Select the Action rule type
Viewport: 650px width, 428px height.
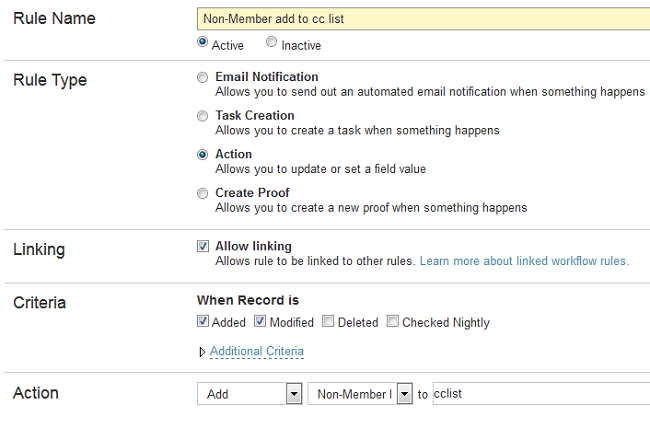[x=203, y=155]
